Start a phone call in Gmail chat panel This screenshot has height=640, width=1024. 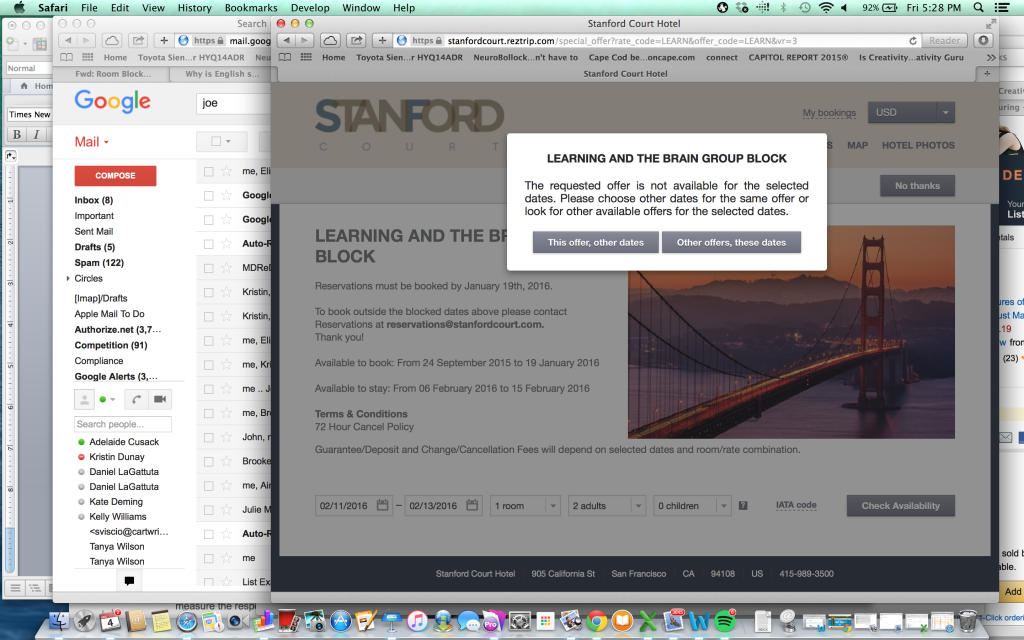click(136, 399)
